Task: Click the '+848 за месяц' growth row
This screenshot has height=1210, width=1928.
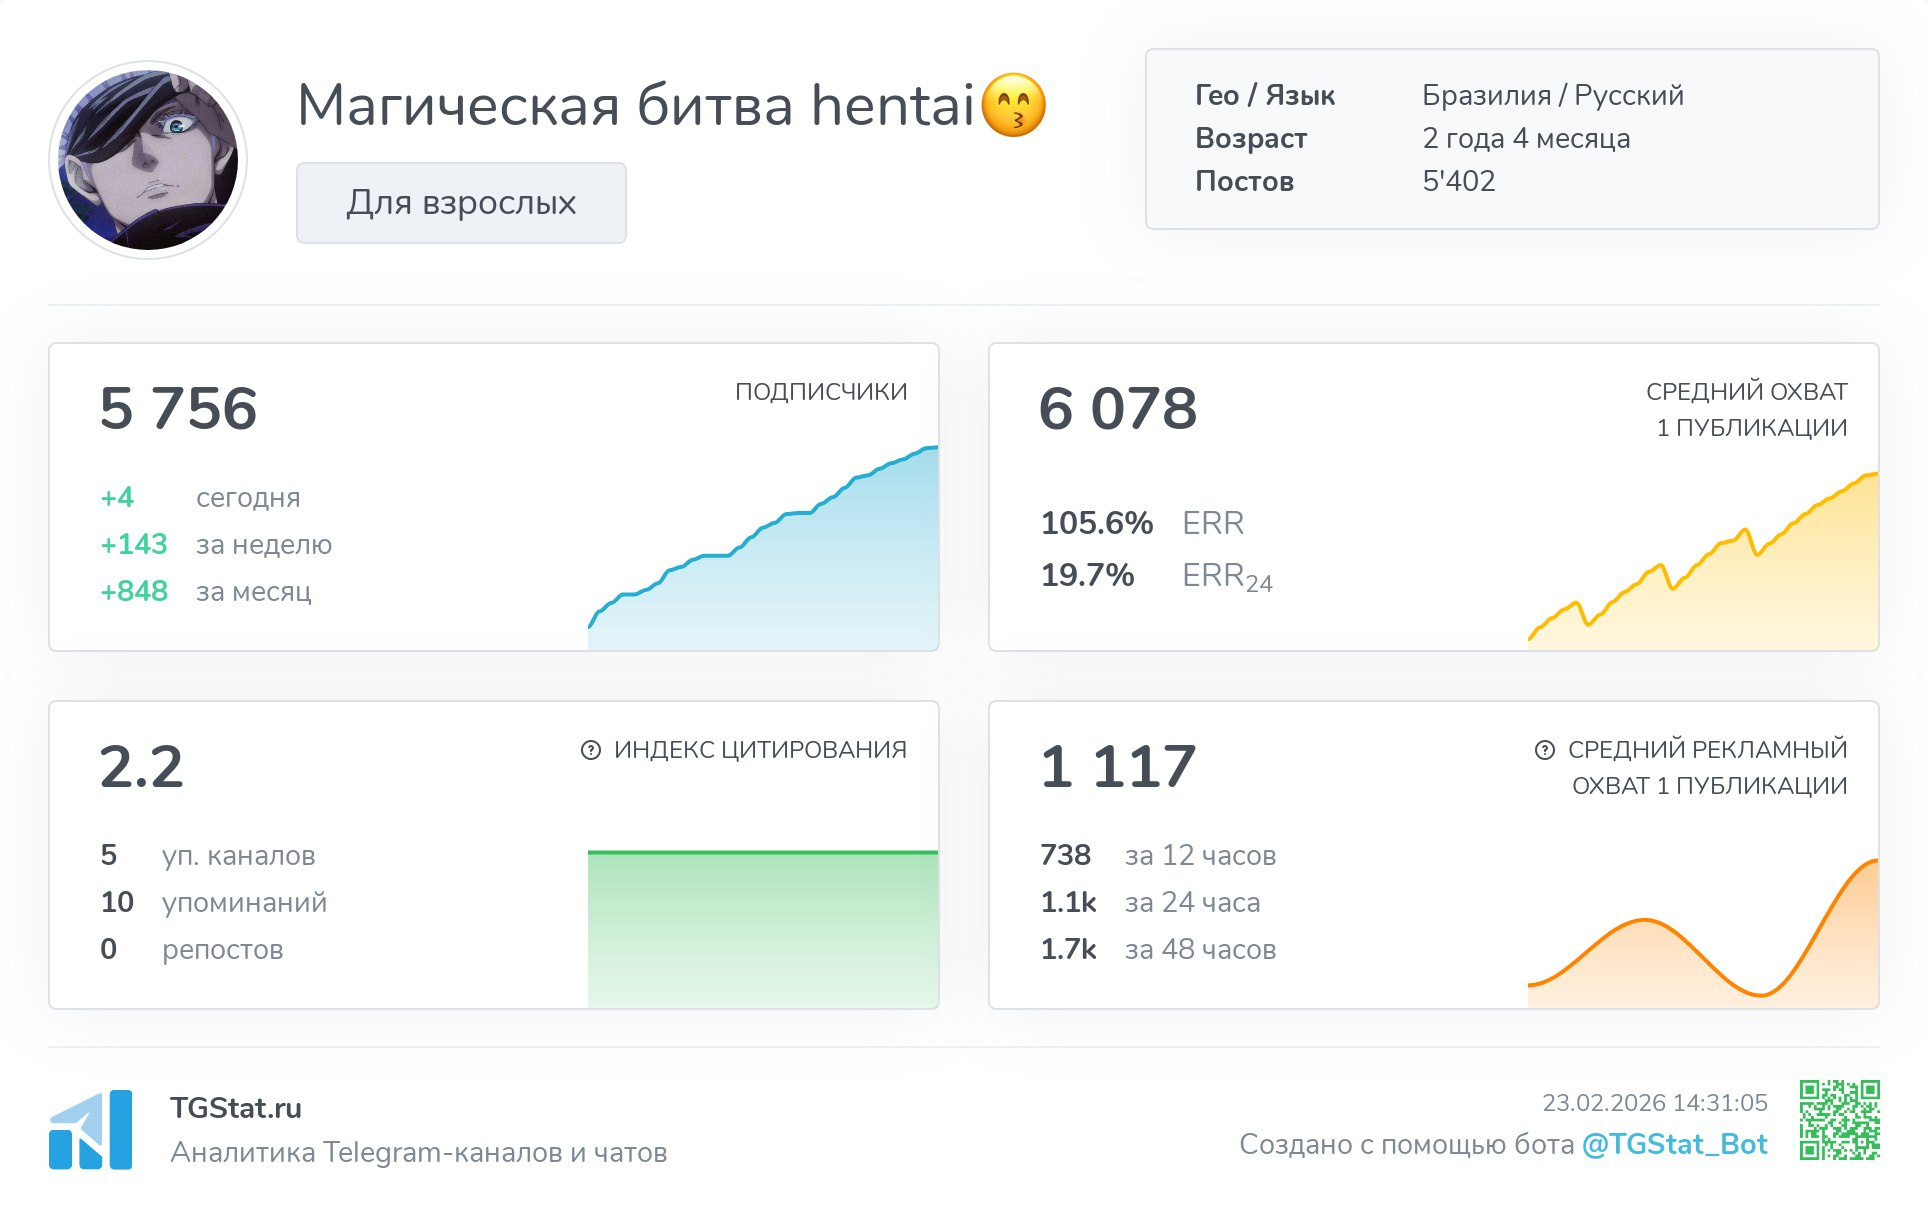Action: pos(206,591)
